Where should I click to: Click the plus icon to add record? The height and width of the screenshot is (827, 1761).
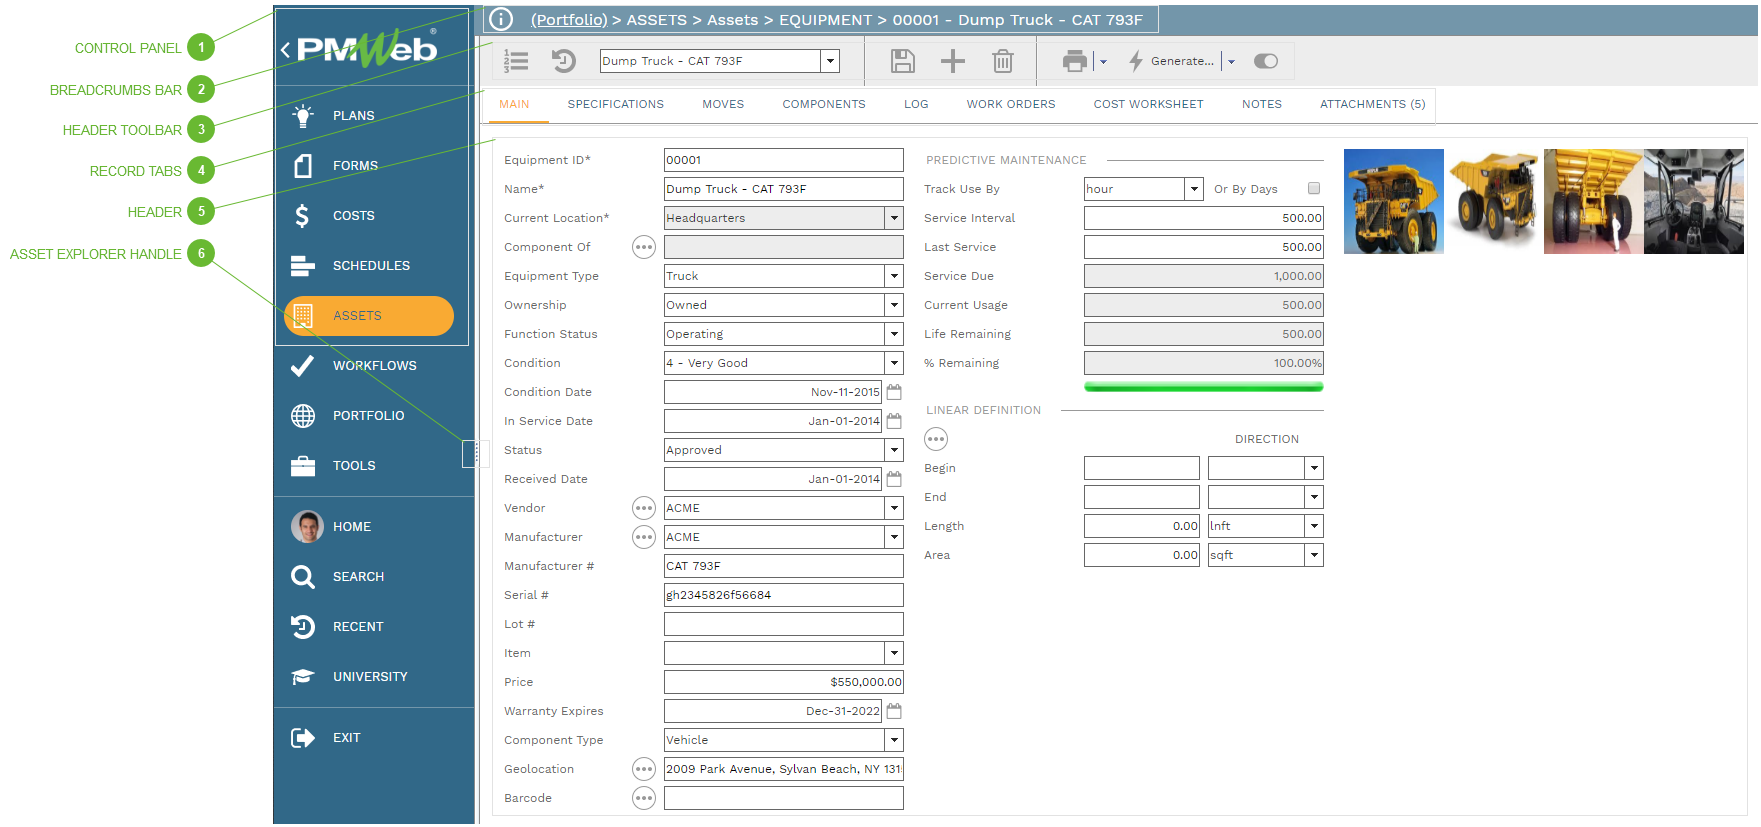pyautogui.click(x=952, y=61)
